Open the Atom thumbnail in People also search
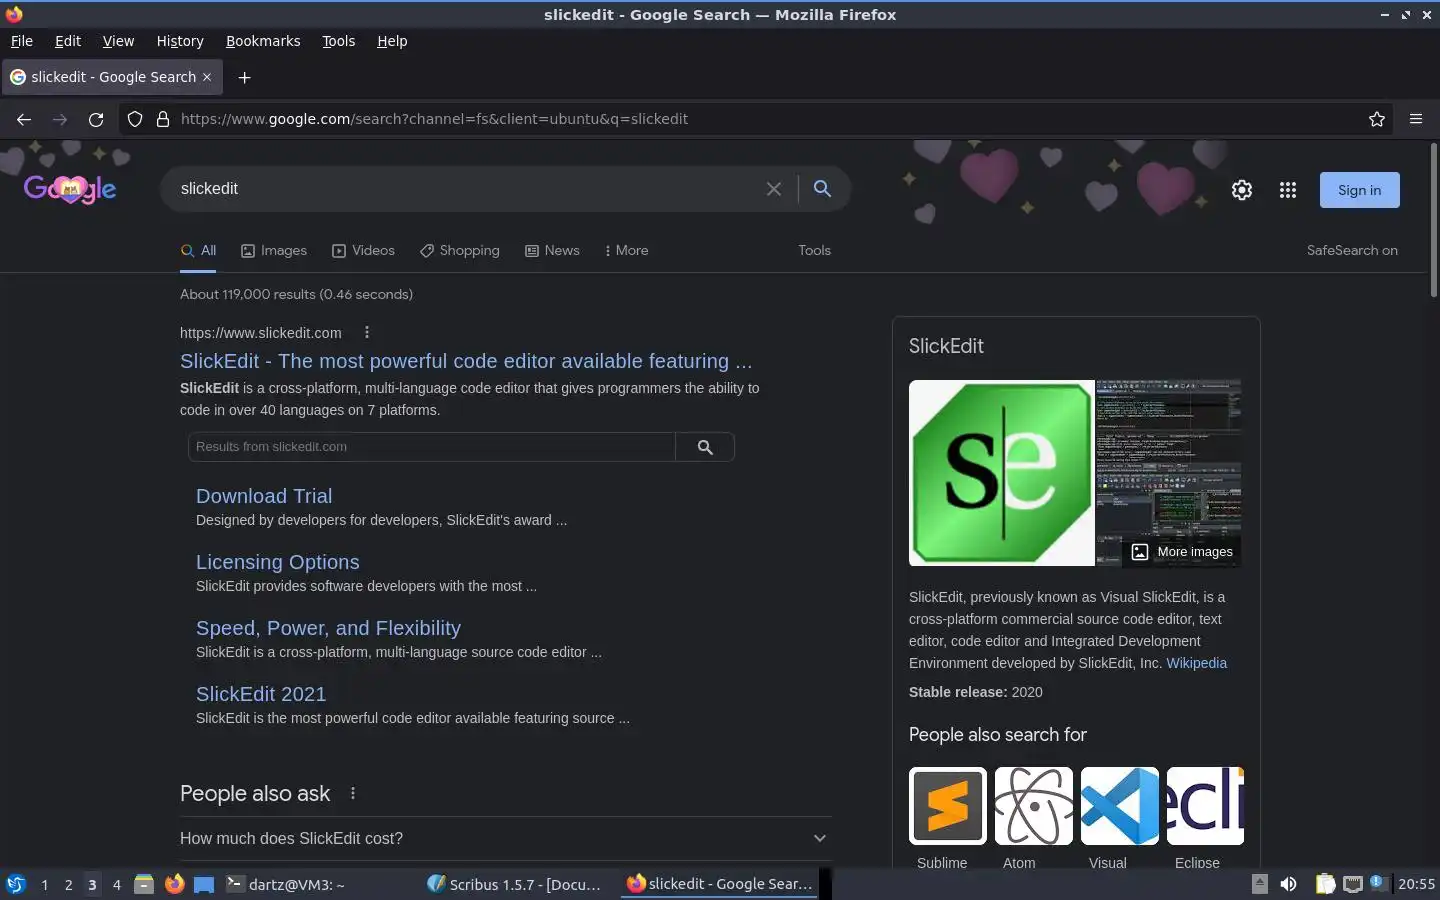Image resolution: width=1440 pixels, height=900 pixels. click(x=1034, y=806)
